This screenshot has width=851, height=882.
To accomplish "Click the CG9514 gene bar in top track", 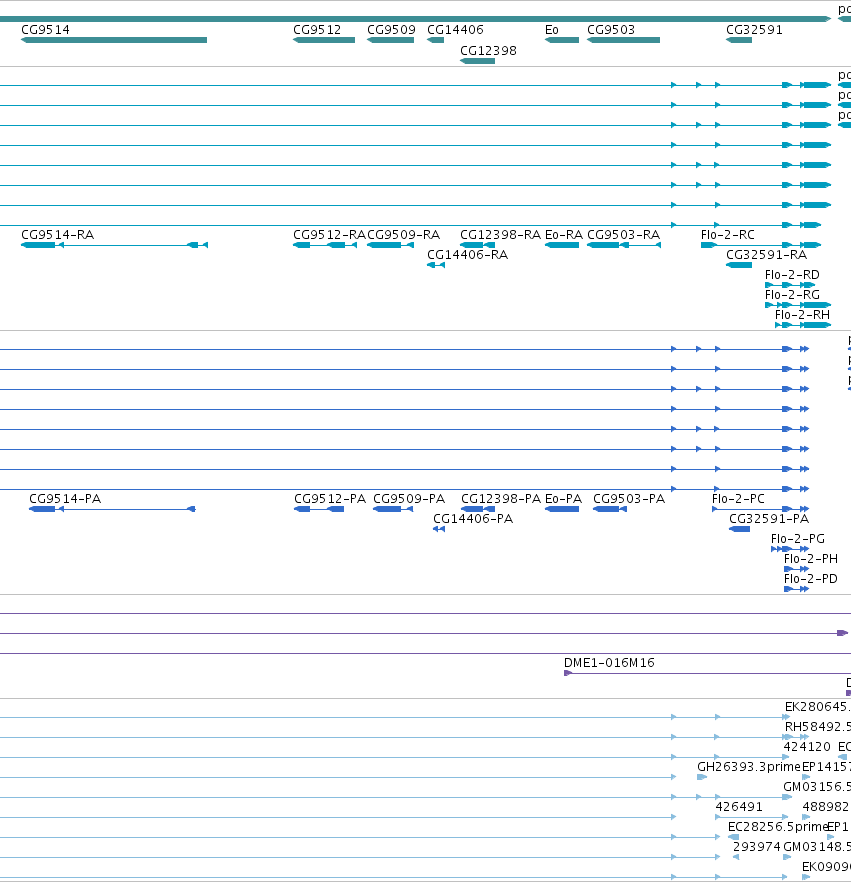I will [x=114, y=40].
